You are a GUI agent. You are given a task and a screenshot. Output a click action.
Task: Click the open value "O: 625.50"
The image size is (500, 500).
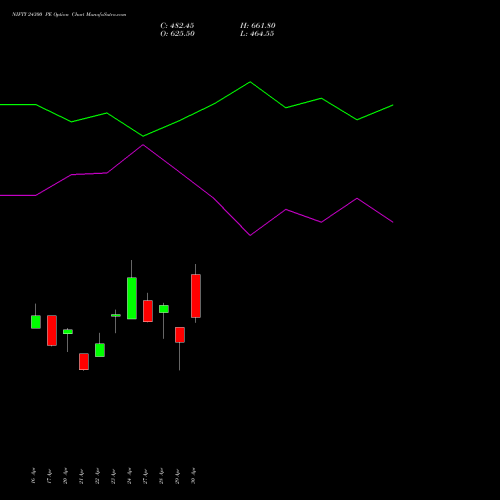click(x=177, y=34)
